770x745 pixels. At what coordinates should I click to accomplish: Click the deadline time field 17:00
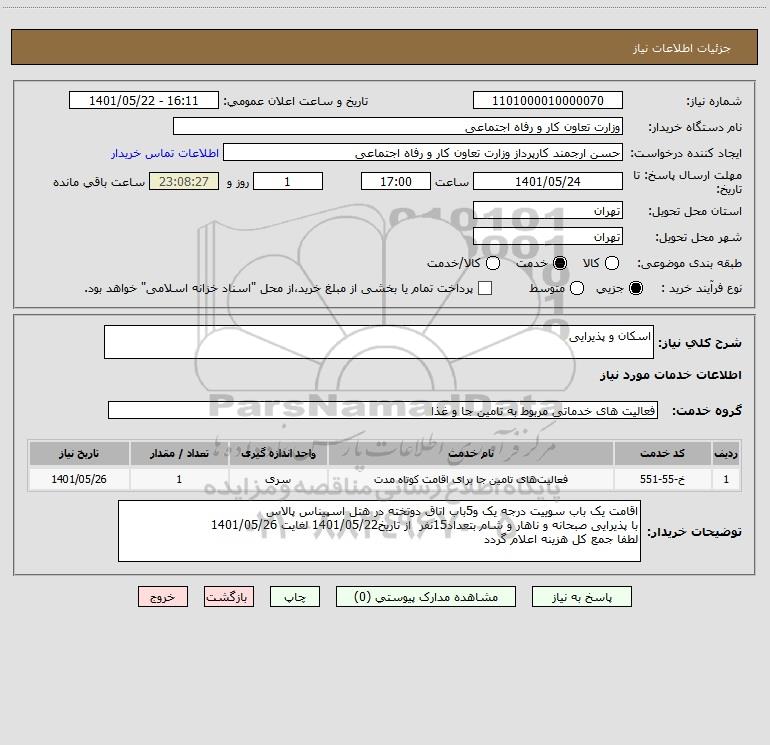pos(396,181)
